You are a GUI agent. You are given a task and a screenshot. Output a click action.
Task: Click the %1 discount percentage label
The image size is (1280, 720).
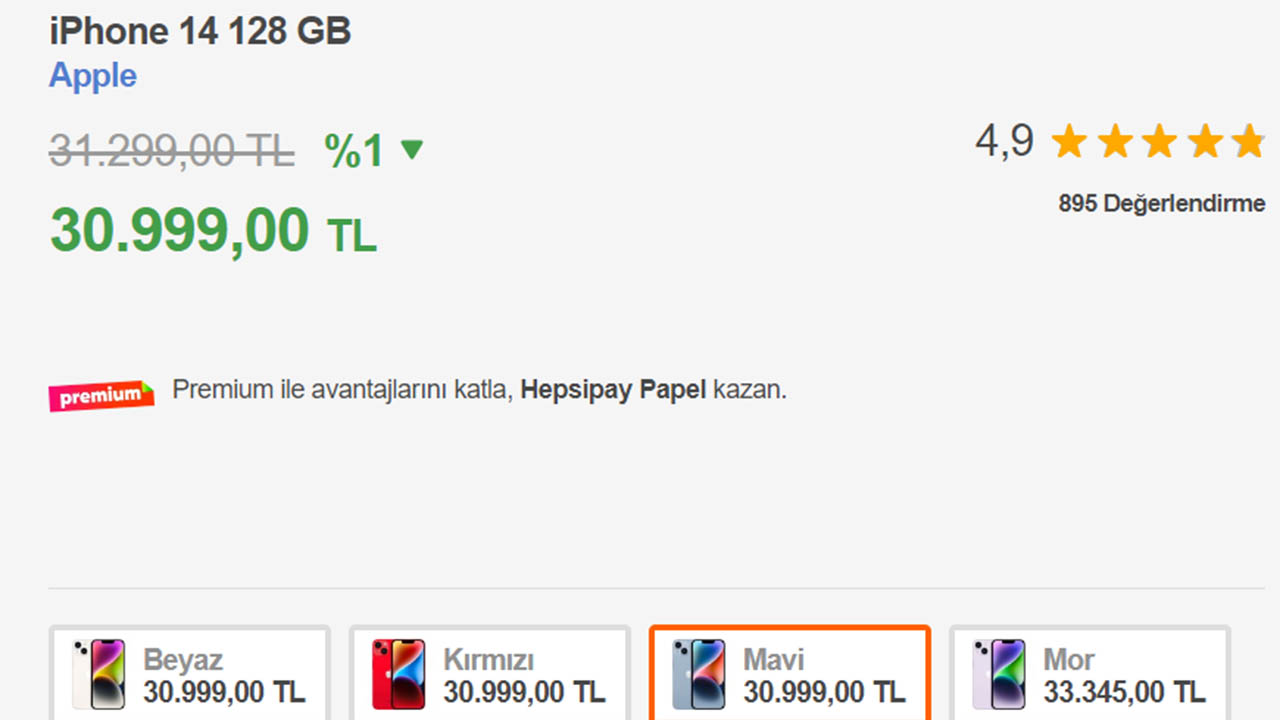coord(354,151)
